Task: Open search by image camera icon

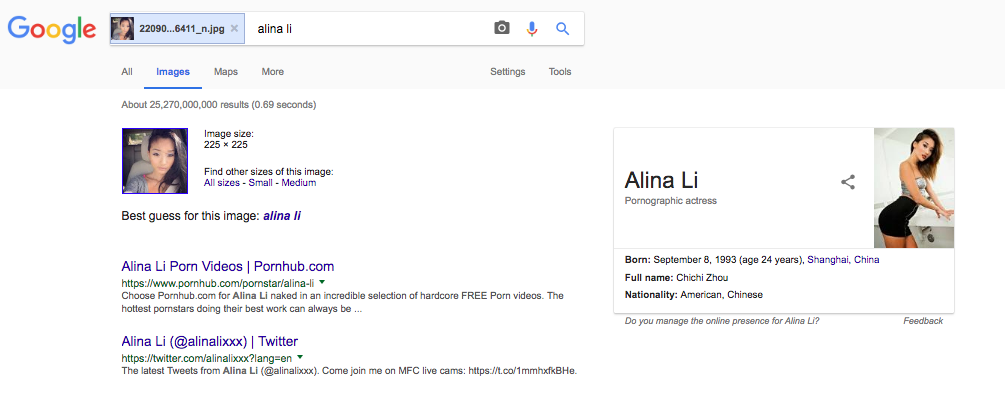Action: (502, 29)
